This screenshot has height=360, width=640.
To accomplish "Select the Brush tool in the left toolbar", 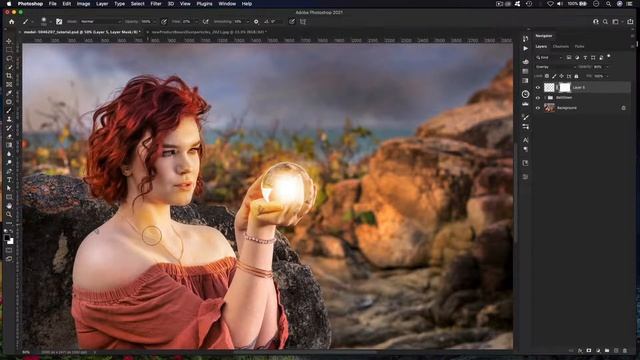I will pyautogui.click(x=9, y=110).
